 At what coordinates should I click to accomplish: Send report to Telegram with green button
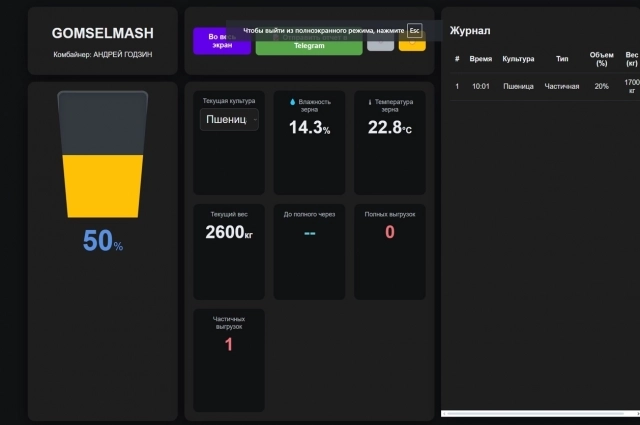click(308, 46)
